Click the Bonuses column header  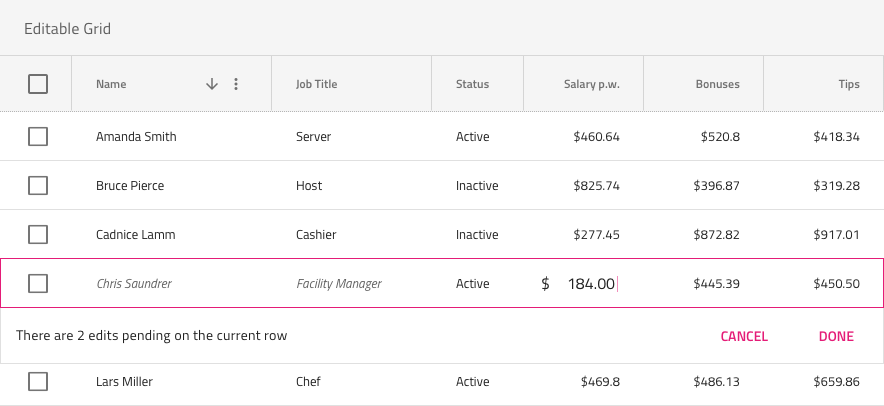coord(717,84)
